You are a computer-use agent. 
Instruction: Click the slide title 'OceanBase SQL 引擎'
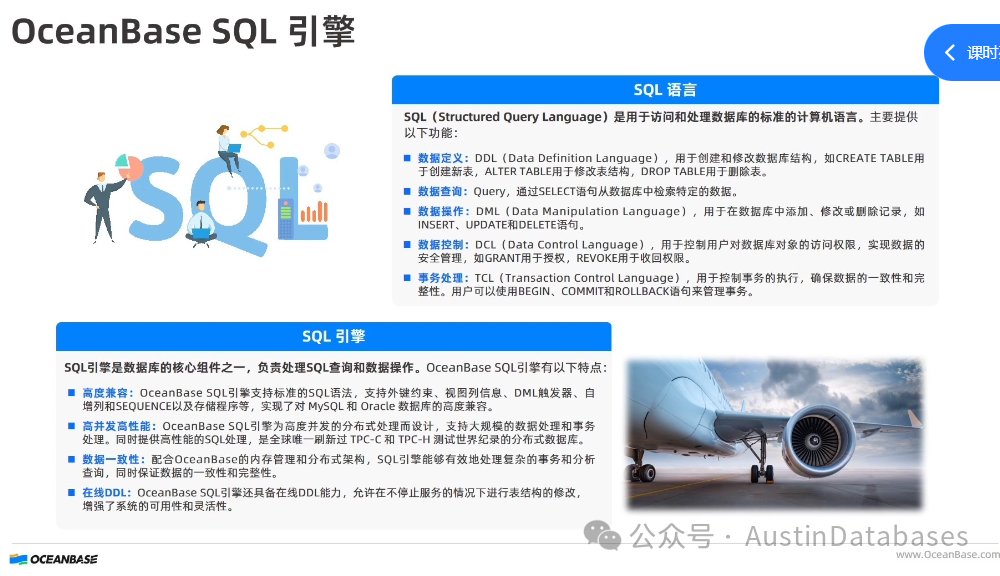[x=183, y=31]
